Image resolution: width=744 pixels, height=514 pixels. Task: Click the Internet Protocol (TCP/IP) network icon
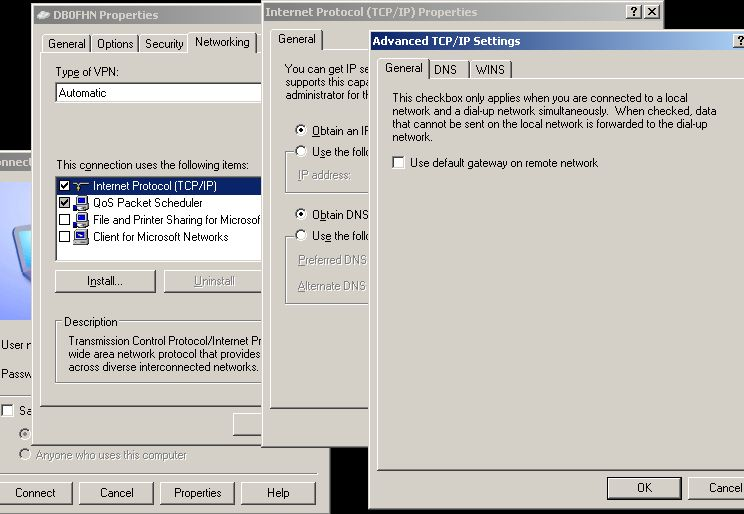point(81,186)
